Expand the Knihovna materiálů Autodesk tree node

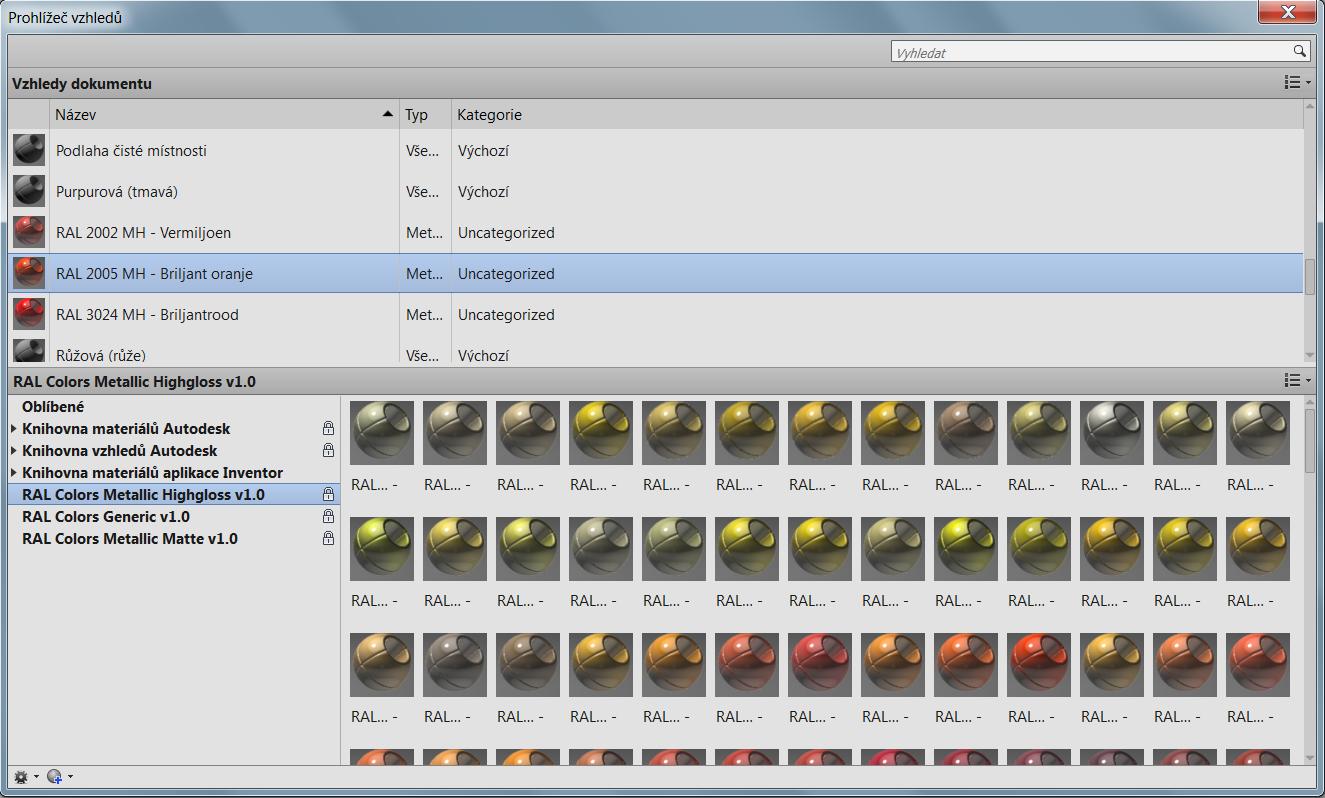(x=14, y=428)
